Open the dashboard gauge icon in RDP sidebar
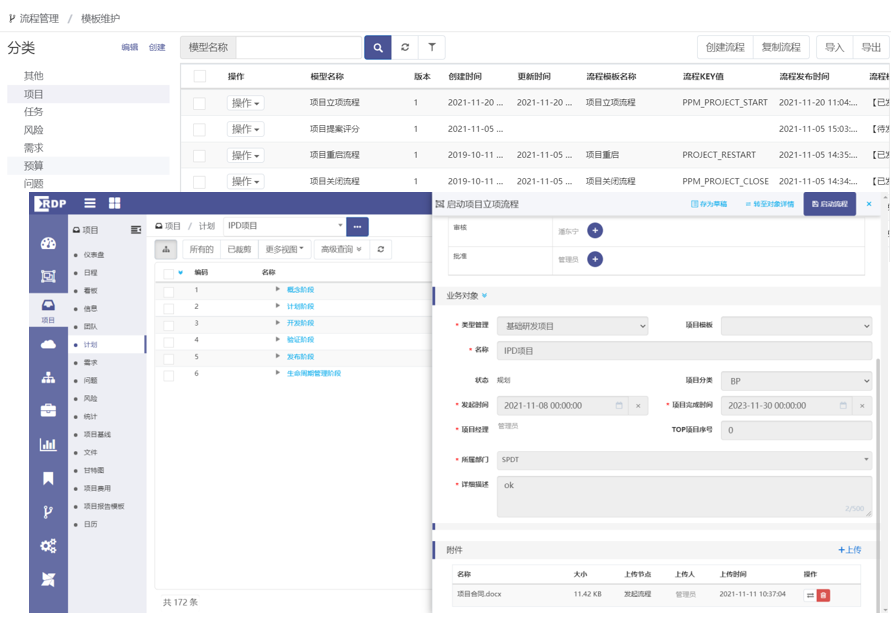This screenshot has width=891, height=623. (48, 244)
